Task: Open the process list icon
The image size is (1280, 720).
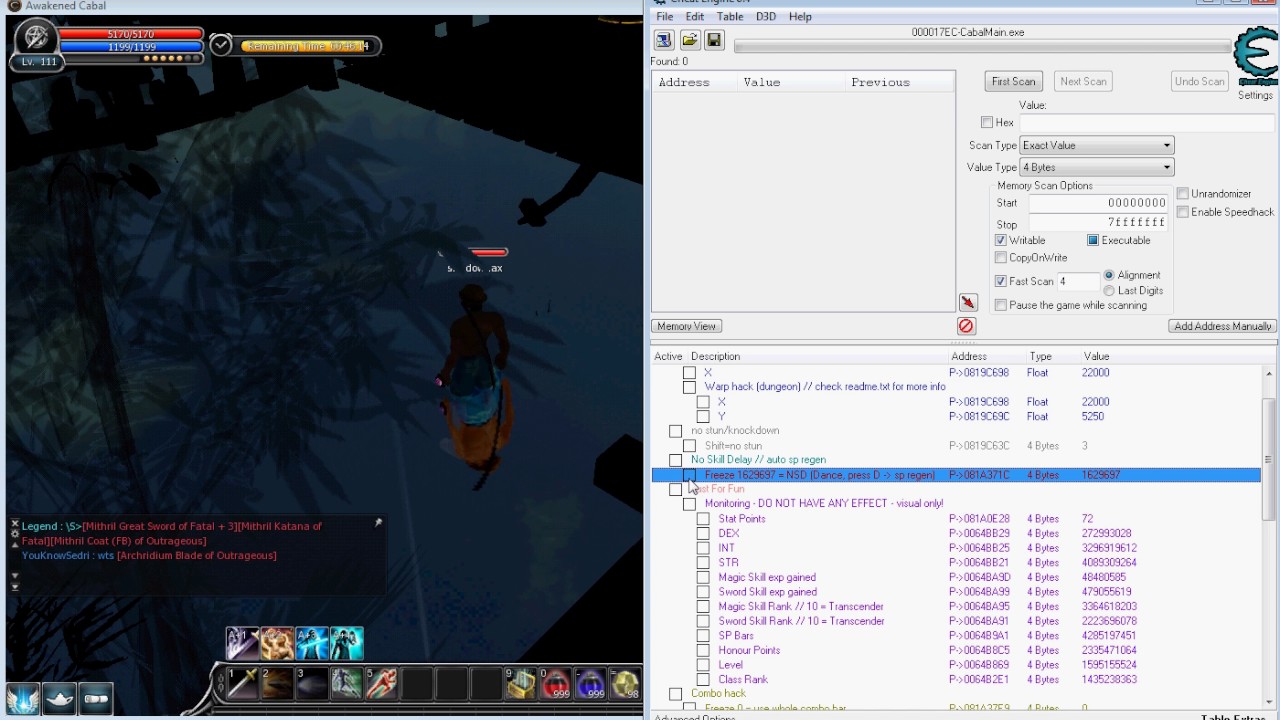Action: 664,40
